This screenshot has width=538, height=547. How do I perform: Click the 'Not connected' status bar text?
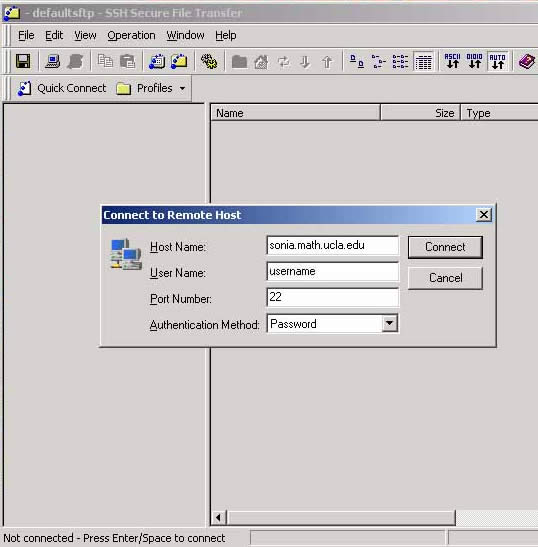point(114,538)
